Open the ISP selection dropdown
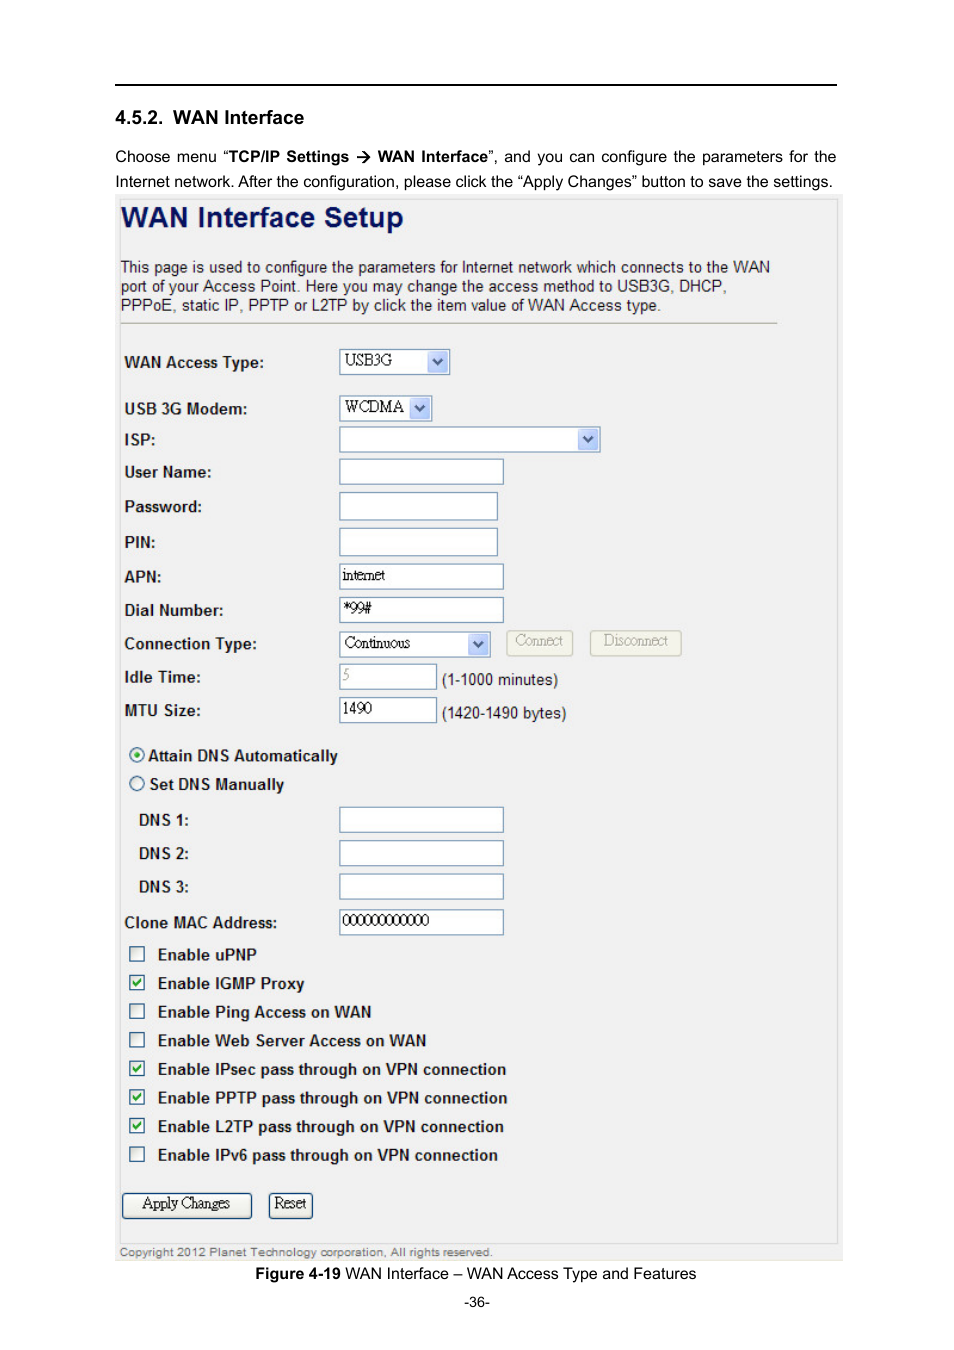Viewport: 954px width, 1350px height. (469, 439)
